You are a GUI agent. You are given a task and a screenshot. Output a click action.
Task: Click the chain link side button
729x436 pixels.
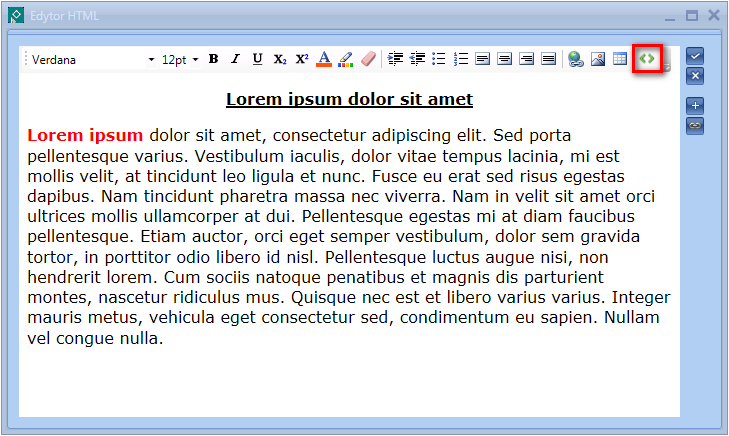point(695,126)
